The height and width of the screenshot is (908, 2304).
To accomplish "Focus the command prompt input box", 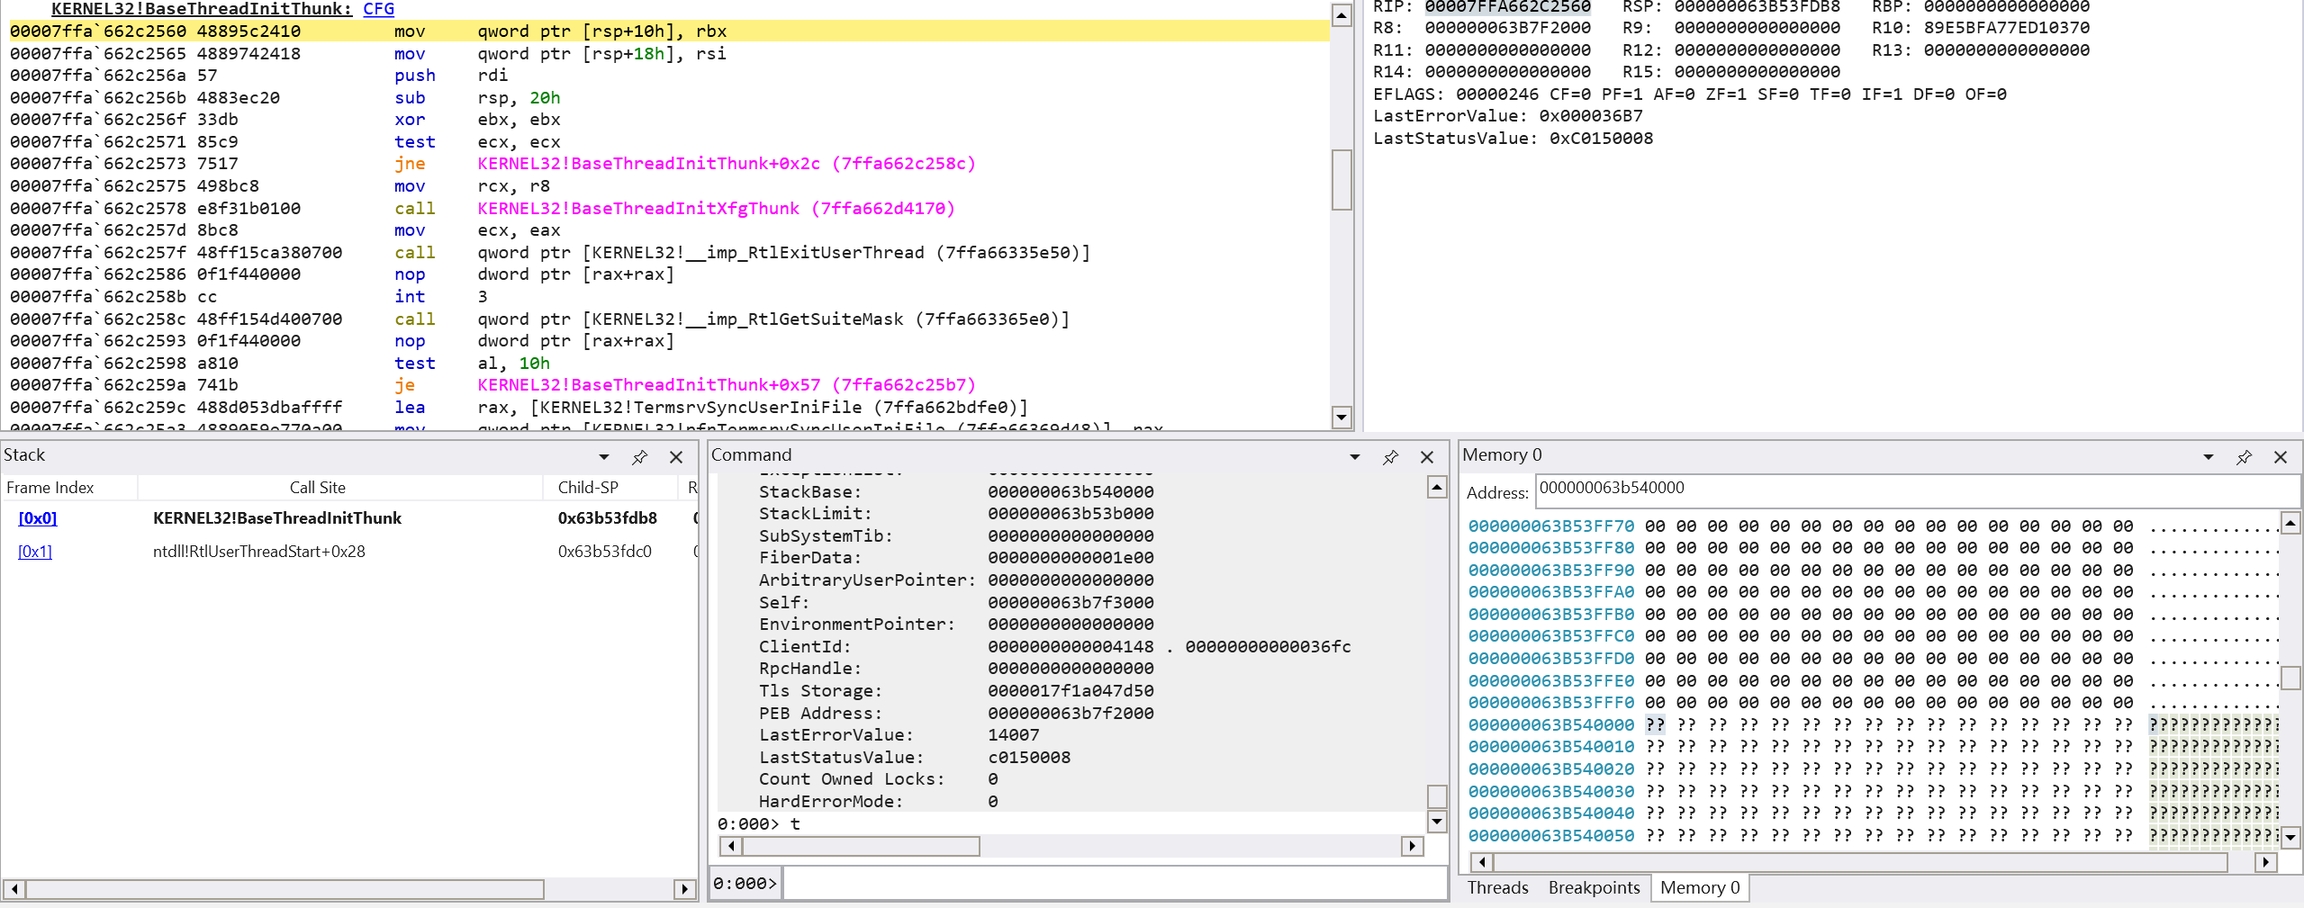I will [x=1112, y=883].
